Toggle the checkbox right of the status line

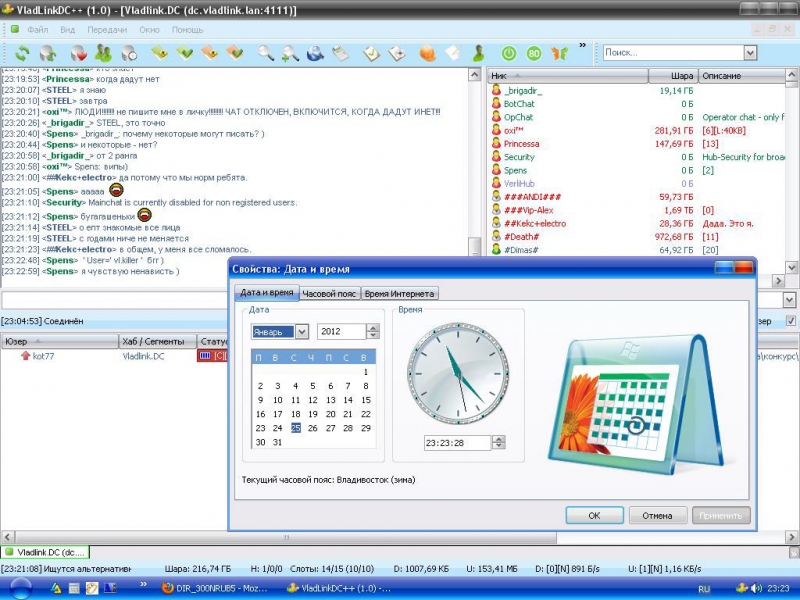pos(791,321)
